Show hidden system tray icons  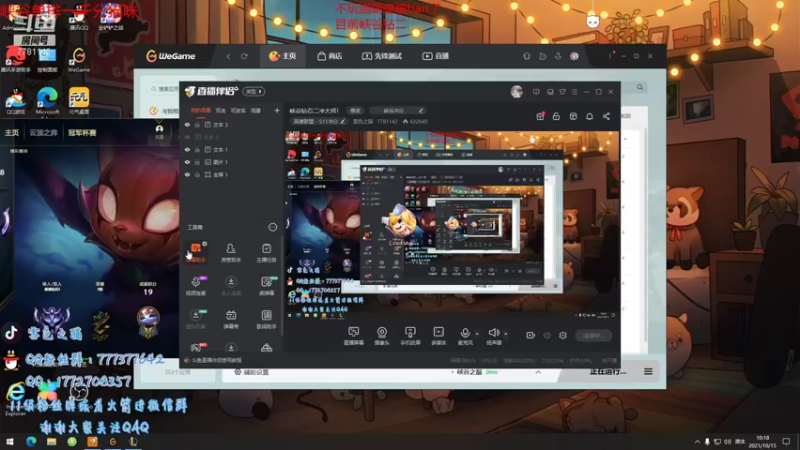697,441
